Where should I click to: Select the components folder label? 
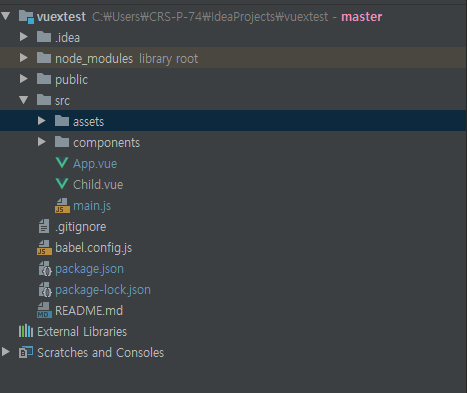point(107,143)
